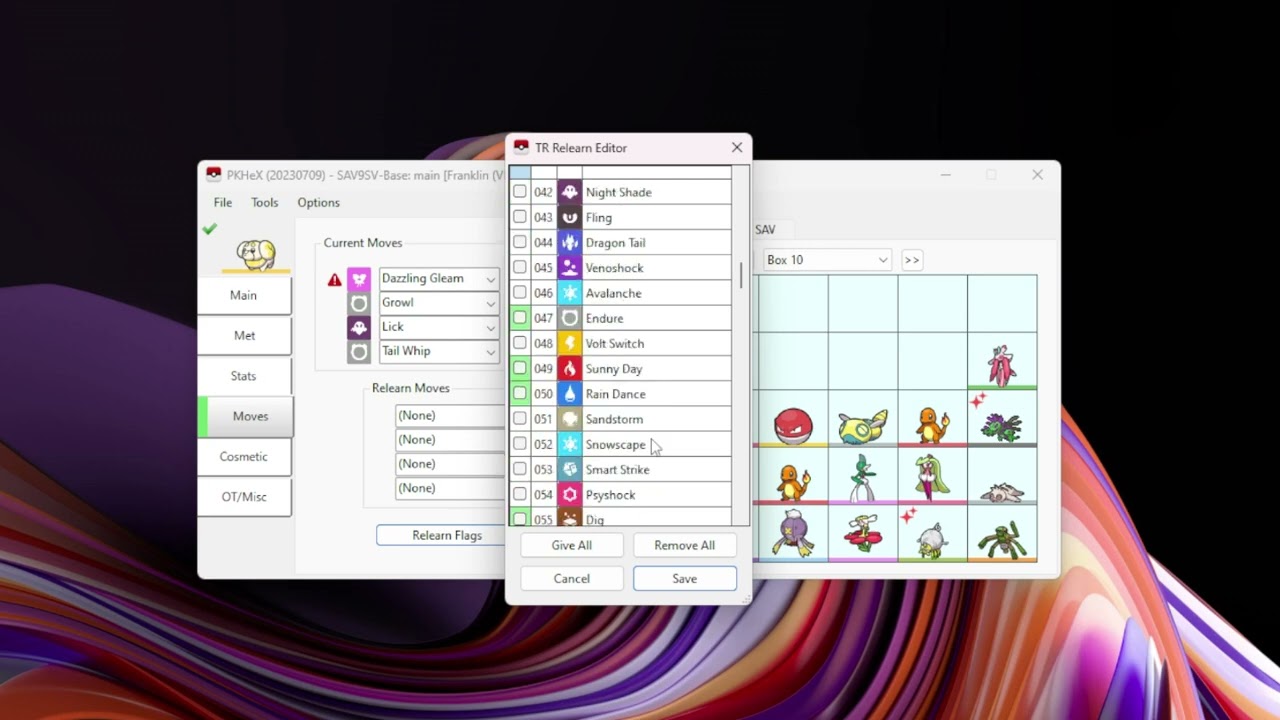The image size is (1280, 720).
Task: Tick the checkbox for 042 Night Shade
Action: click(x=520, y=192)
